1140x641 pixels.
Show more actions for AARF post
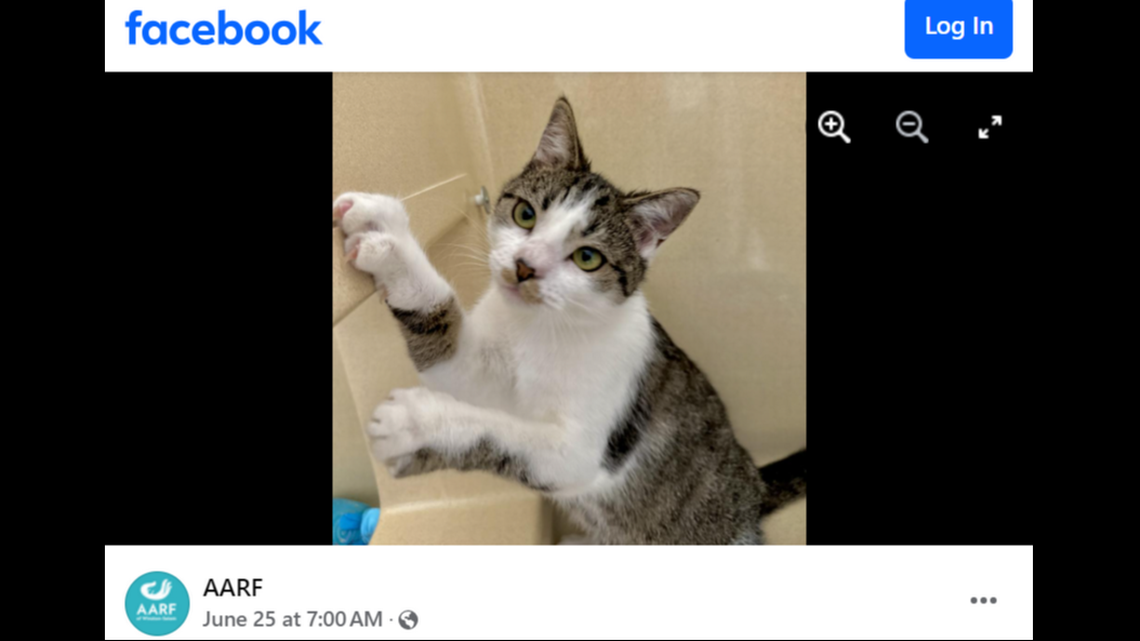coord(983,600)
